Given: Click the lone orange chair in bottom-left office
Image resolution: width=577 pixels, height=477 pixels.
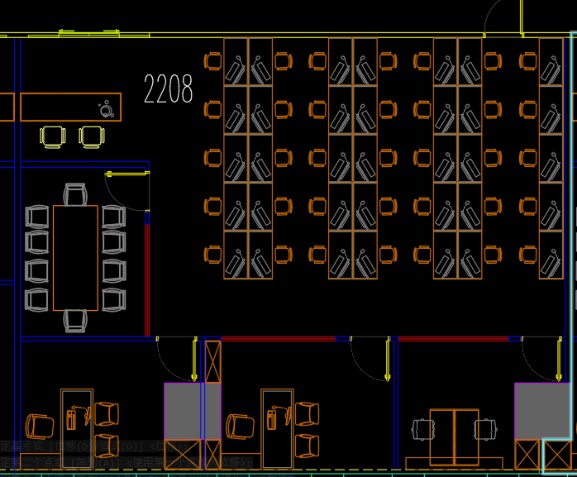Looking at the screenshot, I should [40, 427].
